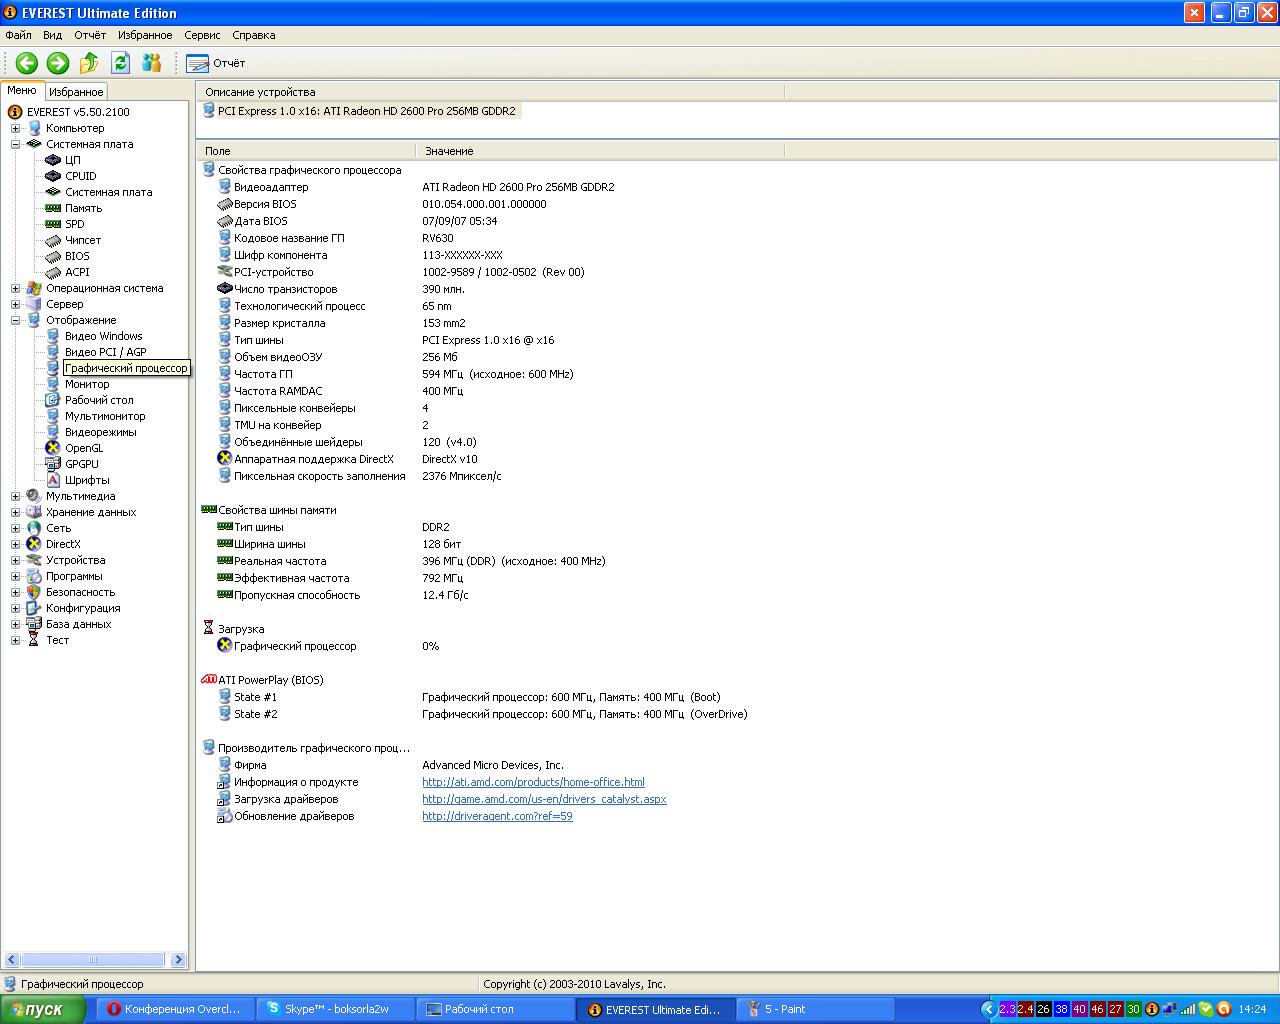The image size is (1280, 1024).
Task: Click the Поле column header
Action: click(x=306, y=151)
